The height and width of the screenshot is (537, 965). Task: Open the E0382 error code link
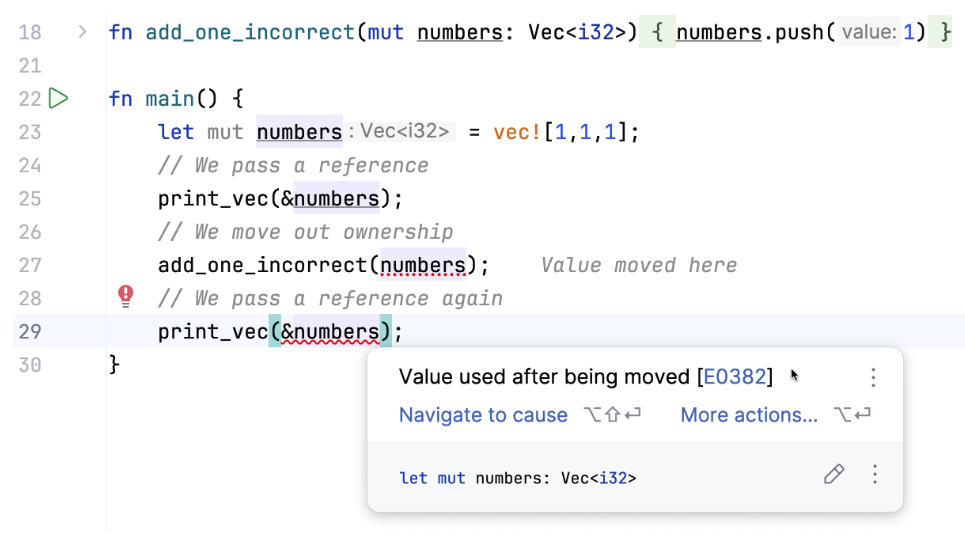click(735, 377)
